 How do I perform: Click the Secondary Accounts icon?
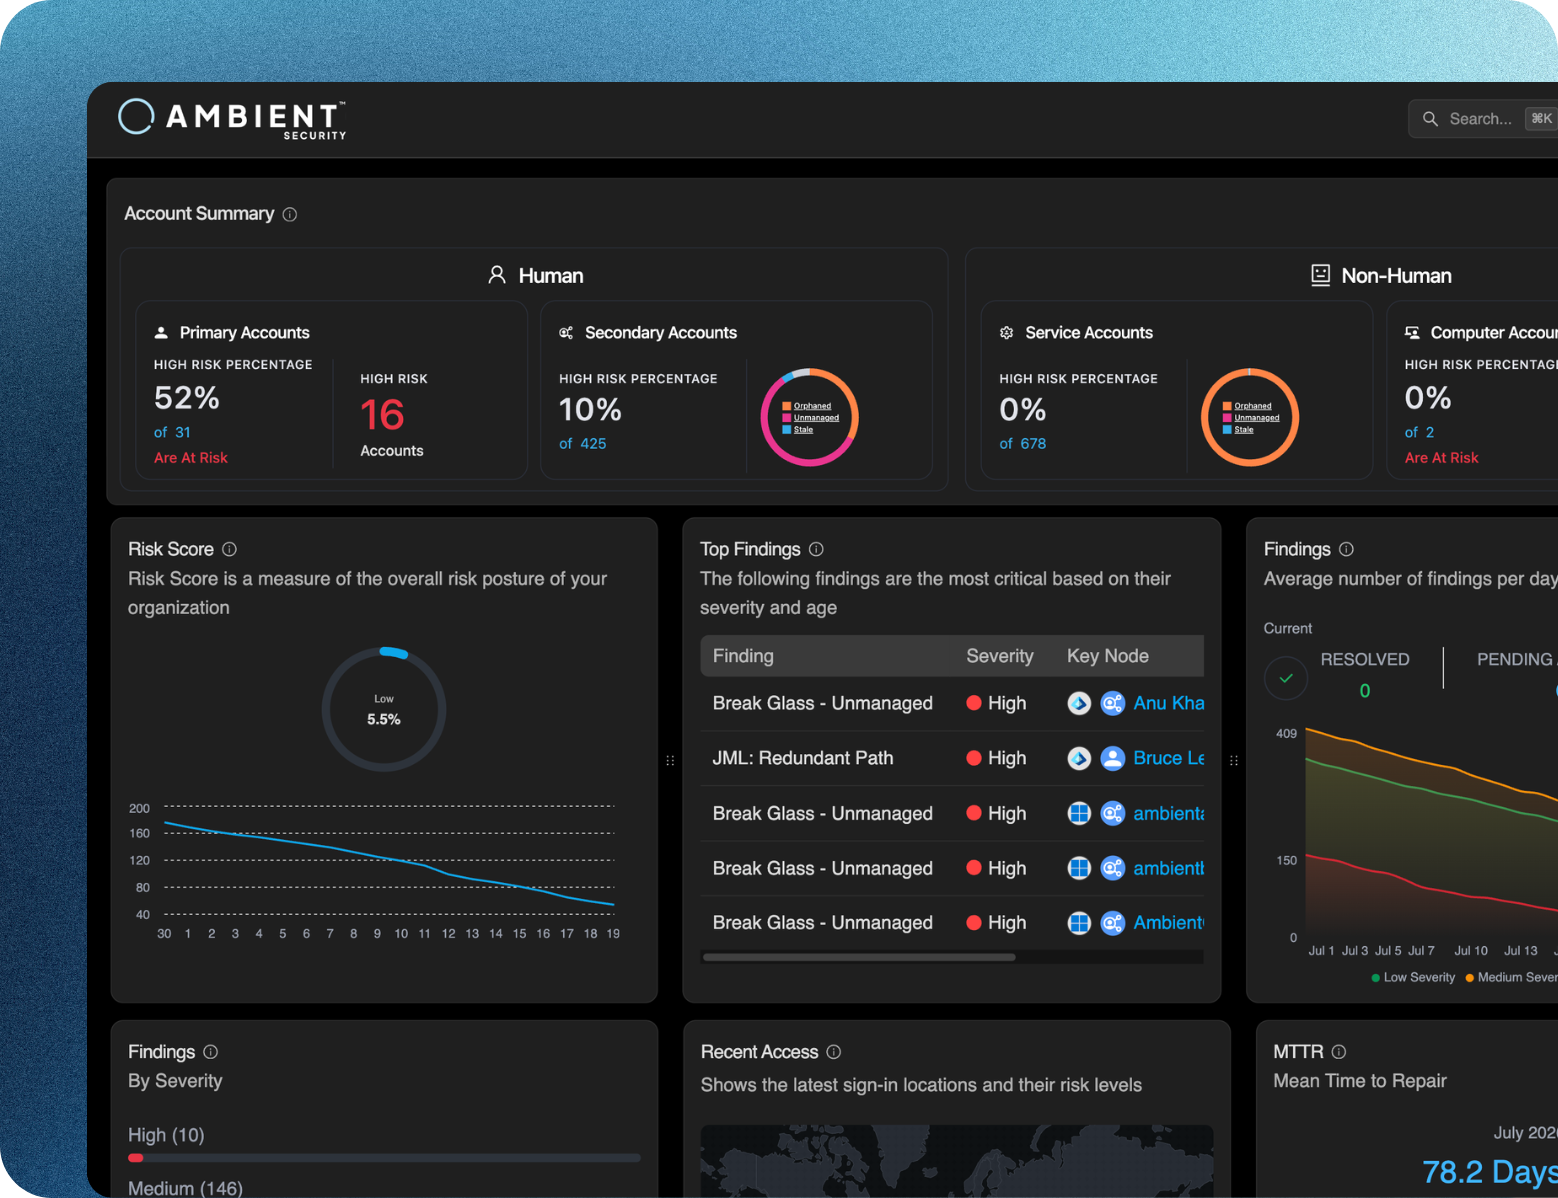566,333
